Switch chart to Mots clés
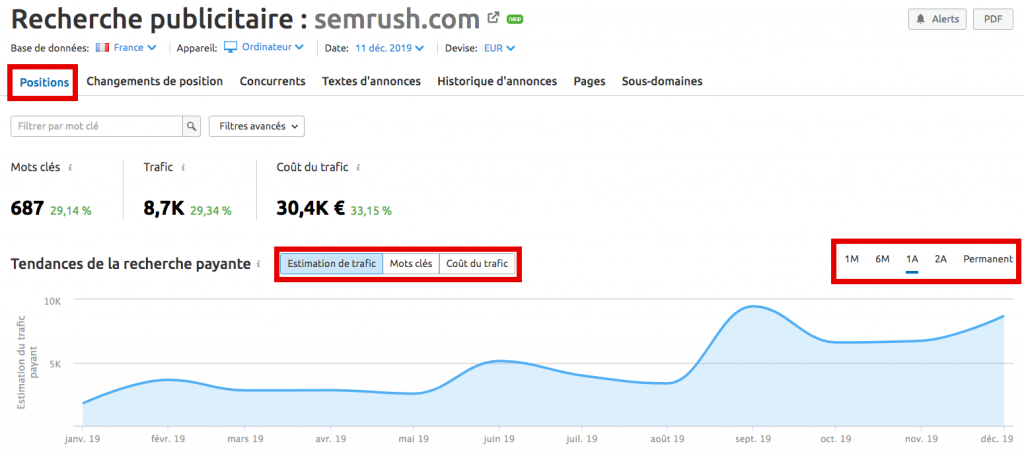Viewport: 1024px width, 458px height. pyautogui.click(x=411, y=264)
